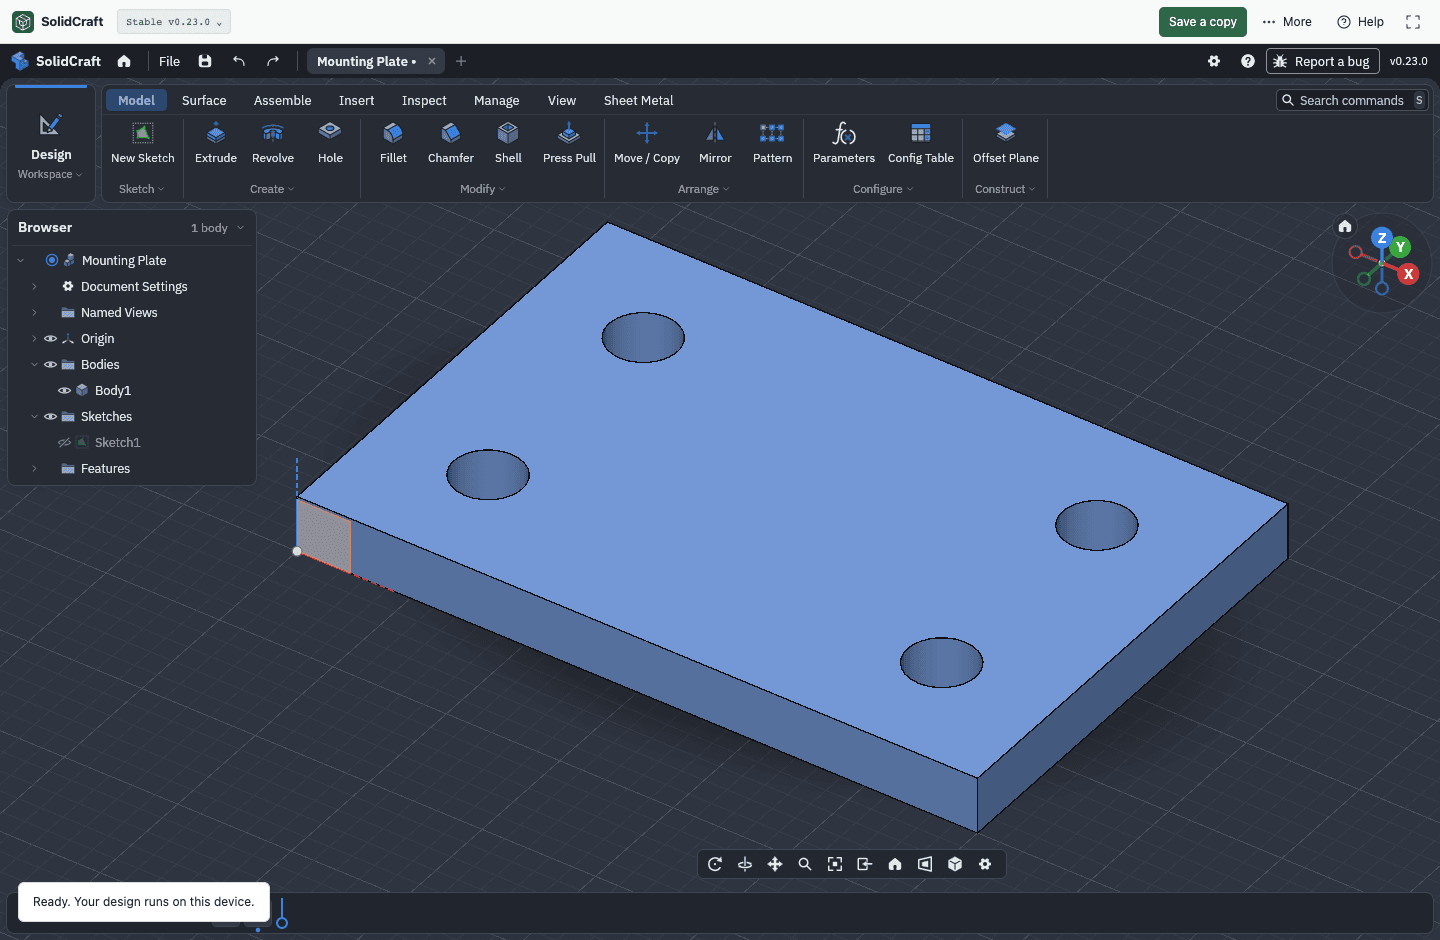Switch to the Surface ribbon tab
Viewport: 1440px width, 940px height.
[x=204, y=101]
